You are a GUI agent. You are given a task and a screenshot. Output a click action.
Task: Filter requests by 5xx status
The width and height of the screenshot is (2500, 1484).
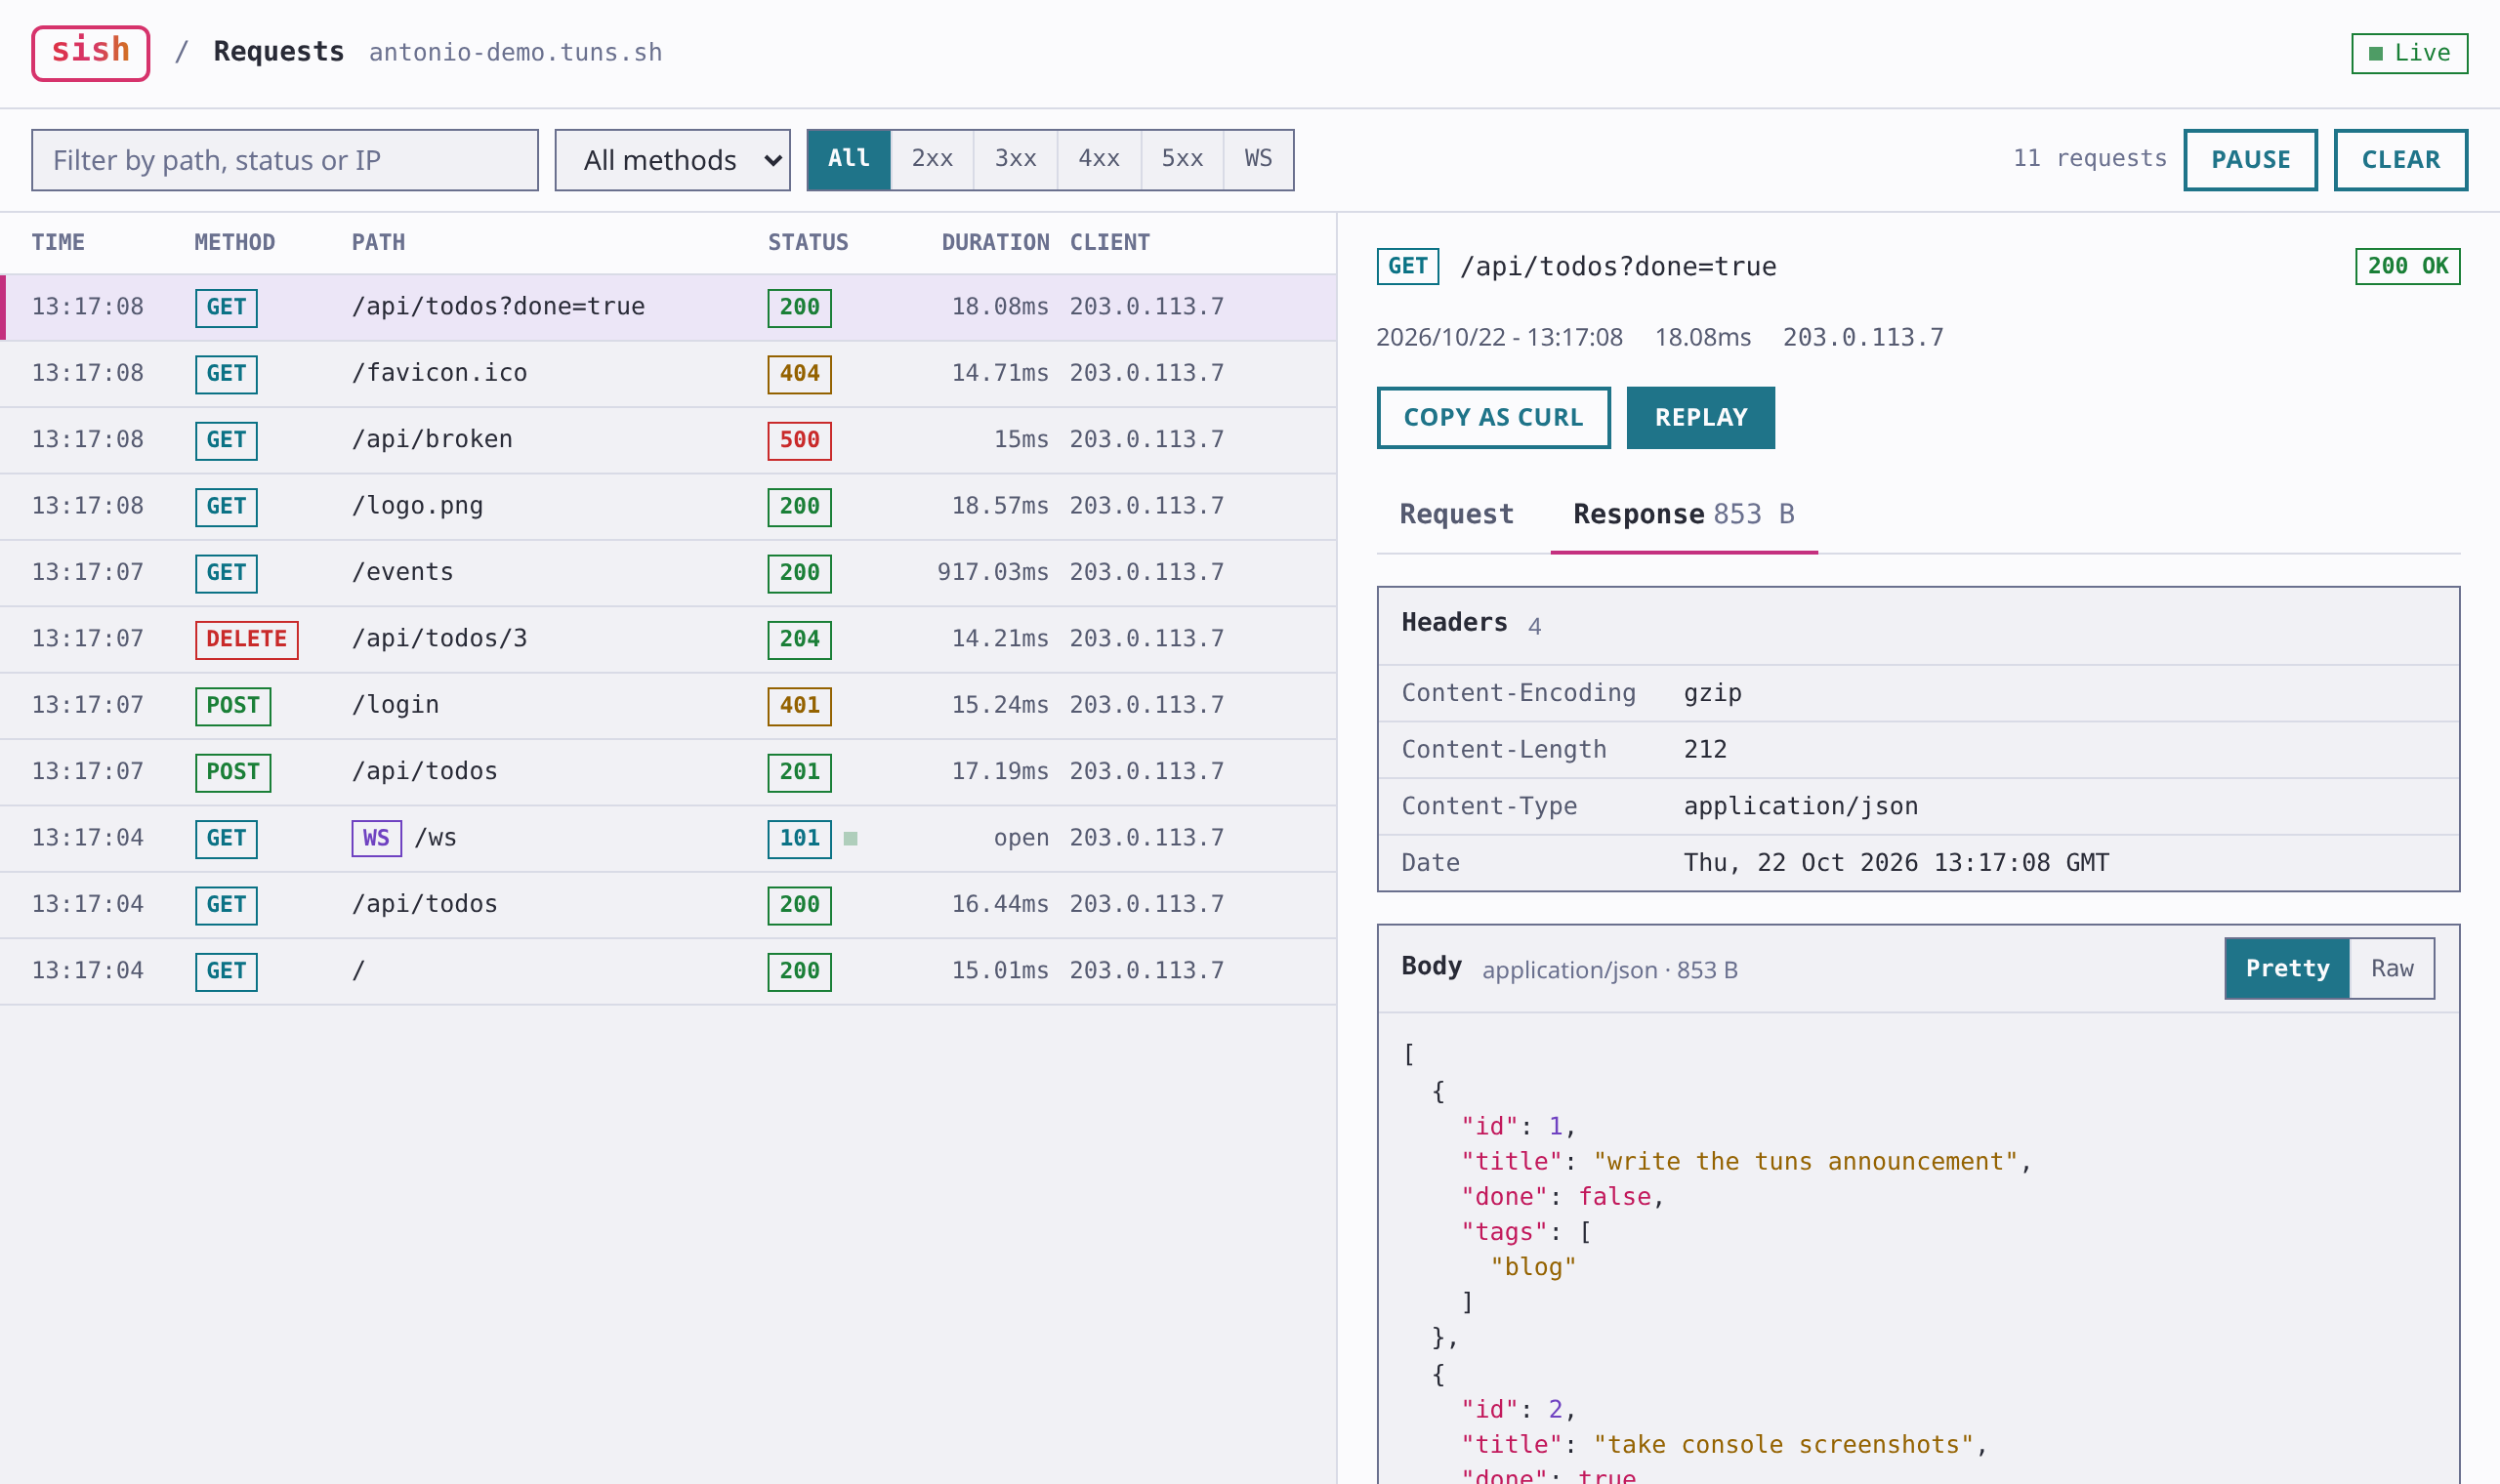[1182, 159]
